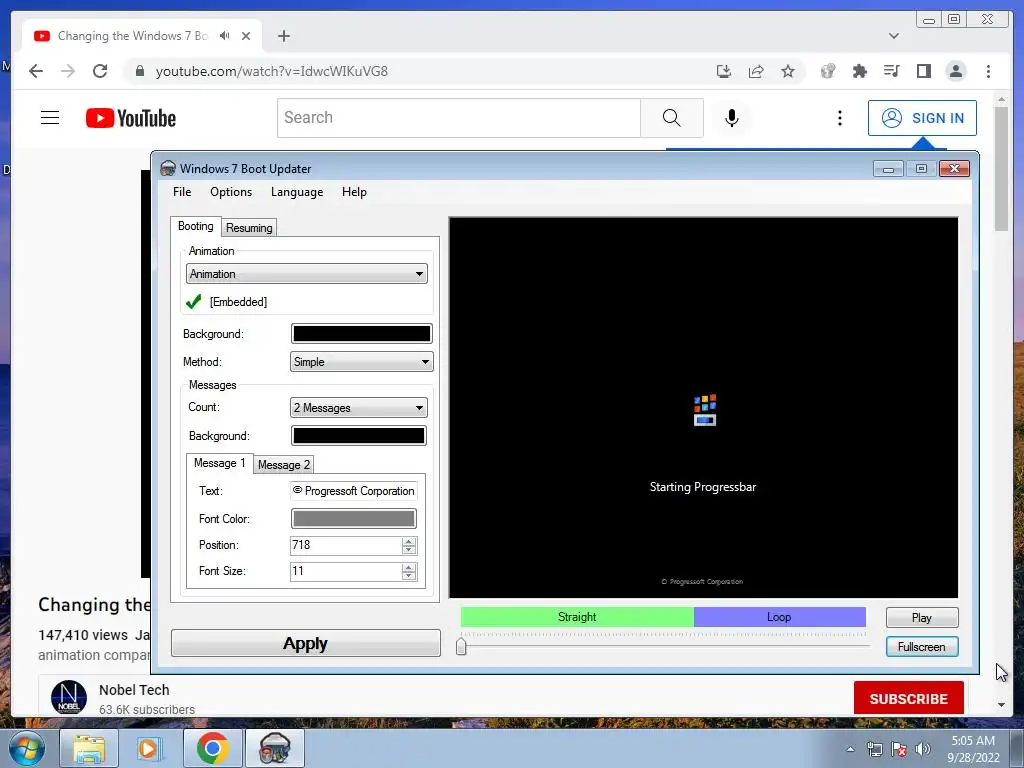Click the animation frame slider handle

click(x=461, y=646)
